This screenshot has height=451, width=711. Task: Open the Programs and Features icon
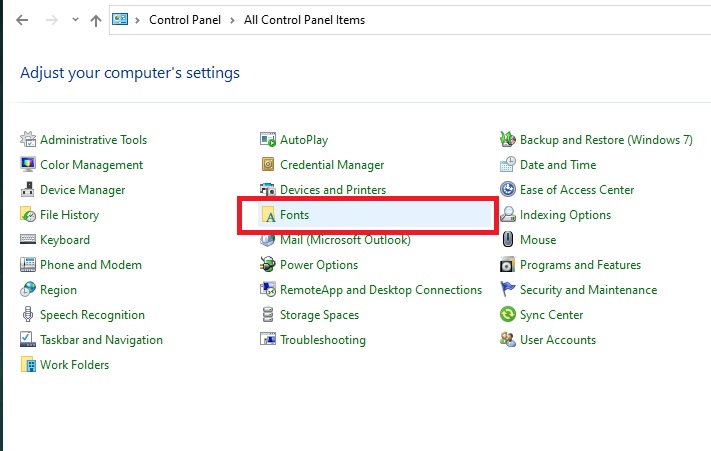507,264
